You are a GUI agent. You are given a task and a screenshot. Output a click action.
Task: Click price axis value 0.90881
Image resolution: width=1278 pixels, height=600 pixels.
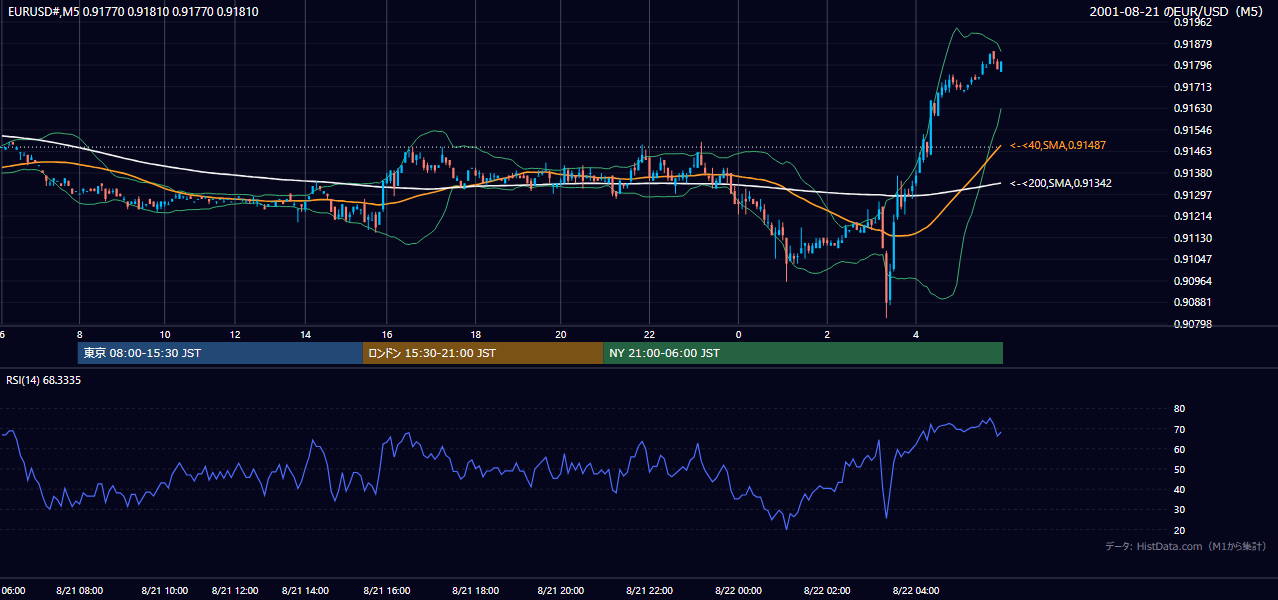[x=1193, y=302]
